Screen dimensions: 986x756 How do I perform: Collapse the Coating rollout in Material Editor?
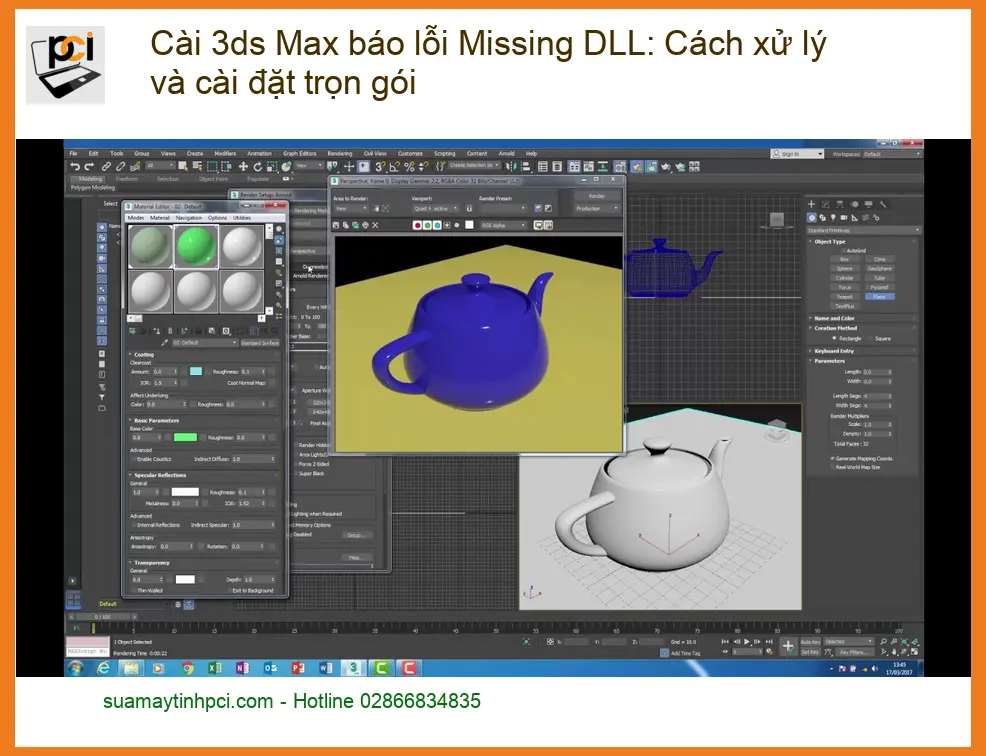pos(143,354)
